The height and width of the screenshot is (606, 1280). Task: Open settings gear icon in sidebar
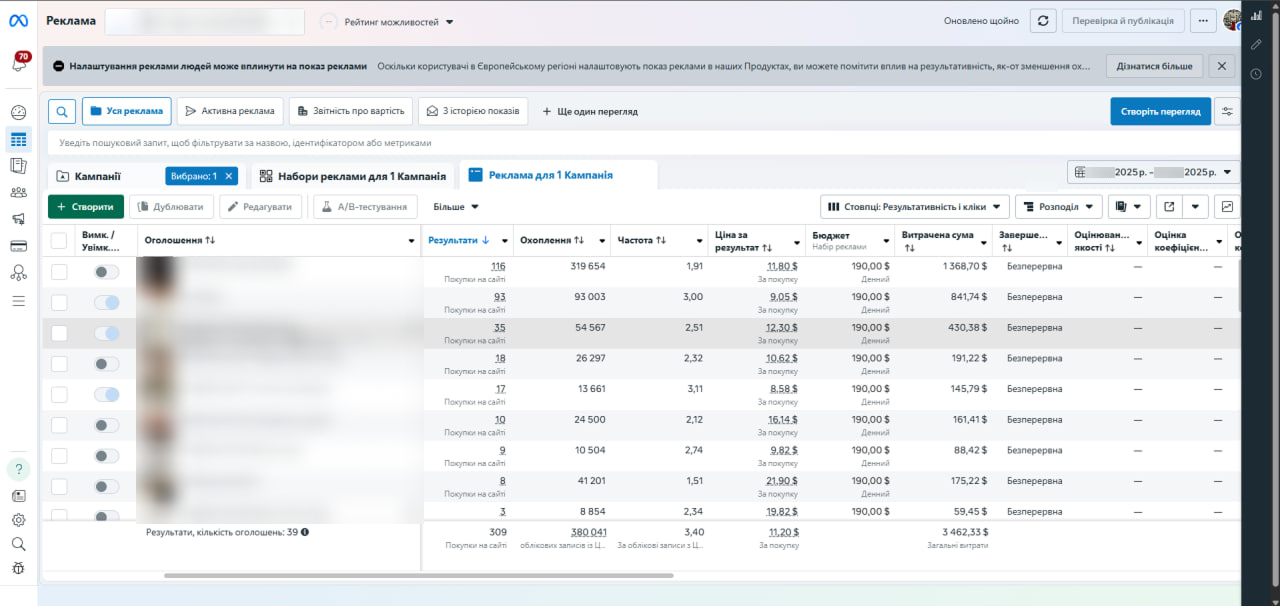pyautogui.click(x=18, y=520)
